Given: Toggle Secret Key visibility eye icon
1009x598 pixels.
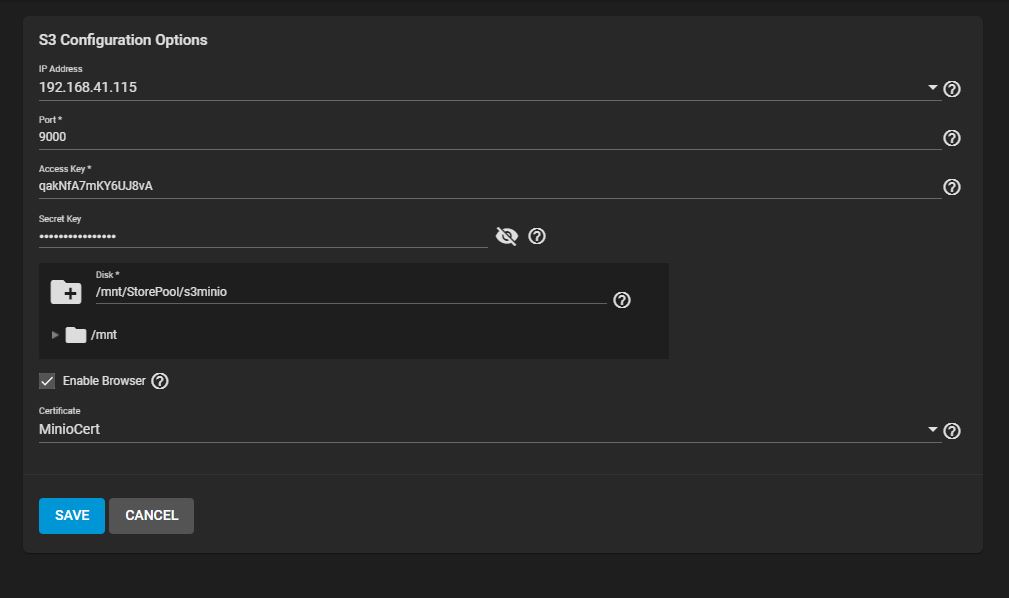Looking at the screenshot, I should 507,236.
